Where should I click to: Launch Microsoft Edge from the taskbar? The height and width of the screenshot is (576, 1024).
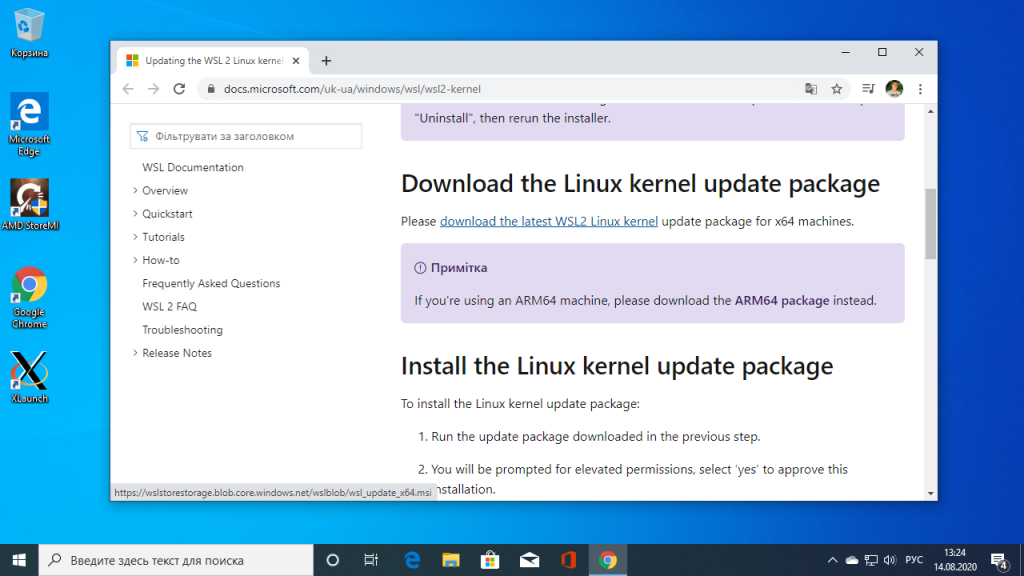(x=411, y=559)
